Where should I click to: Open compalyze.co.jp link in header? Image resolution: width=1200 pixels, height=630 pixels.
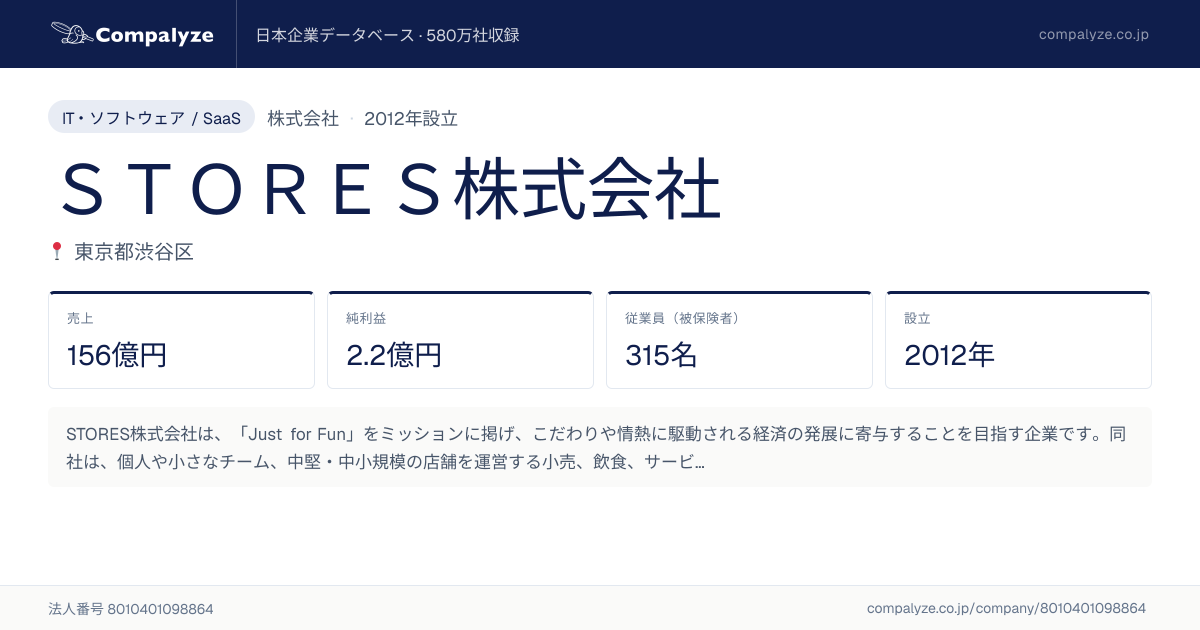pos(1094,34)
